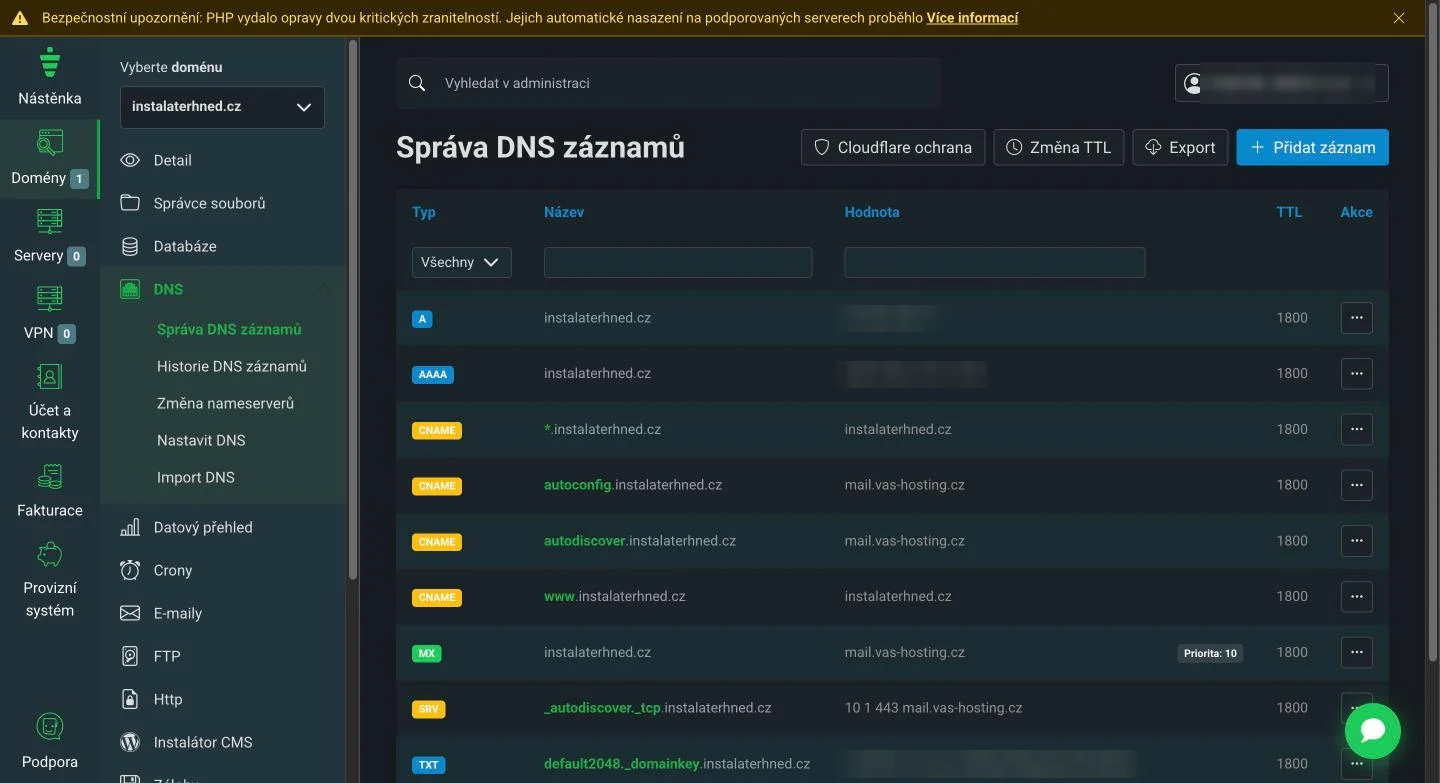
Task: Click the Cloudflare ochrana button
Action: coord(893,147)
